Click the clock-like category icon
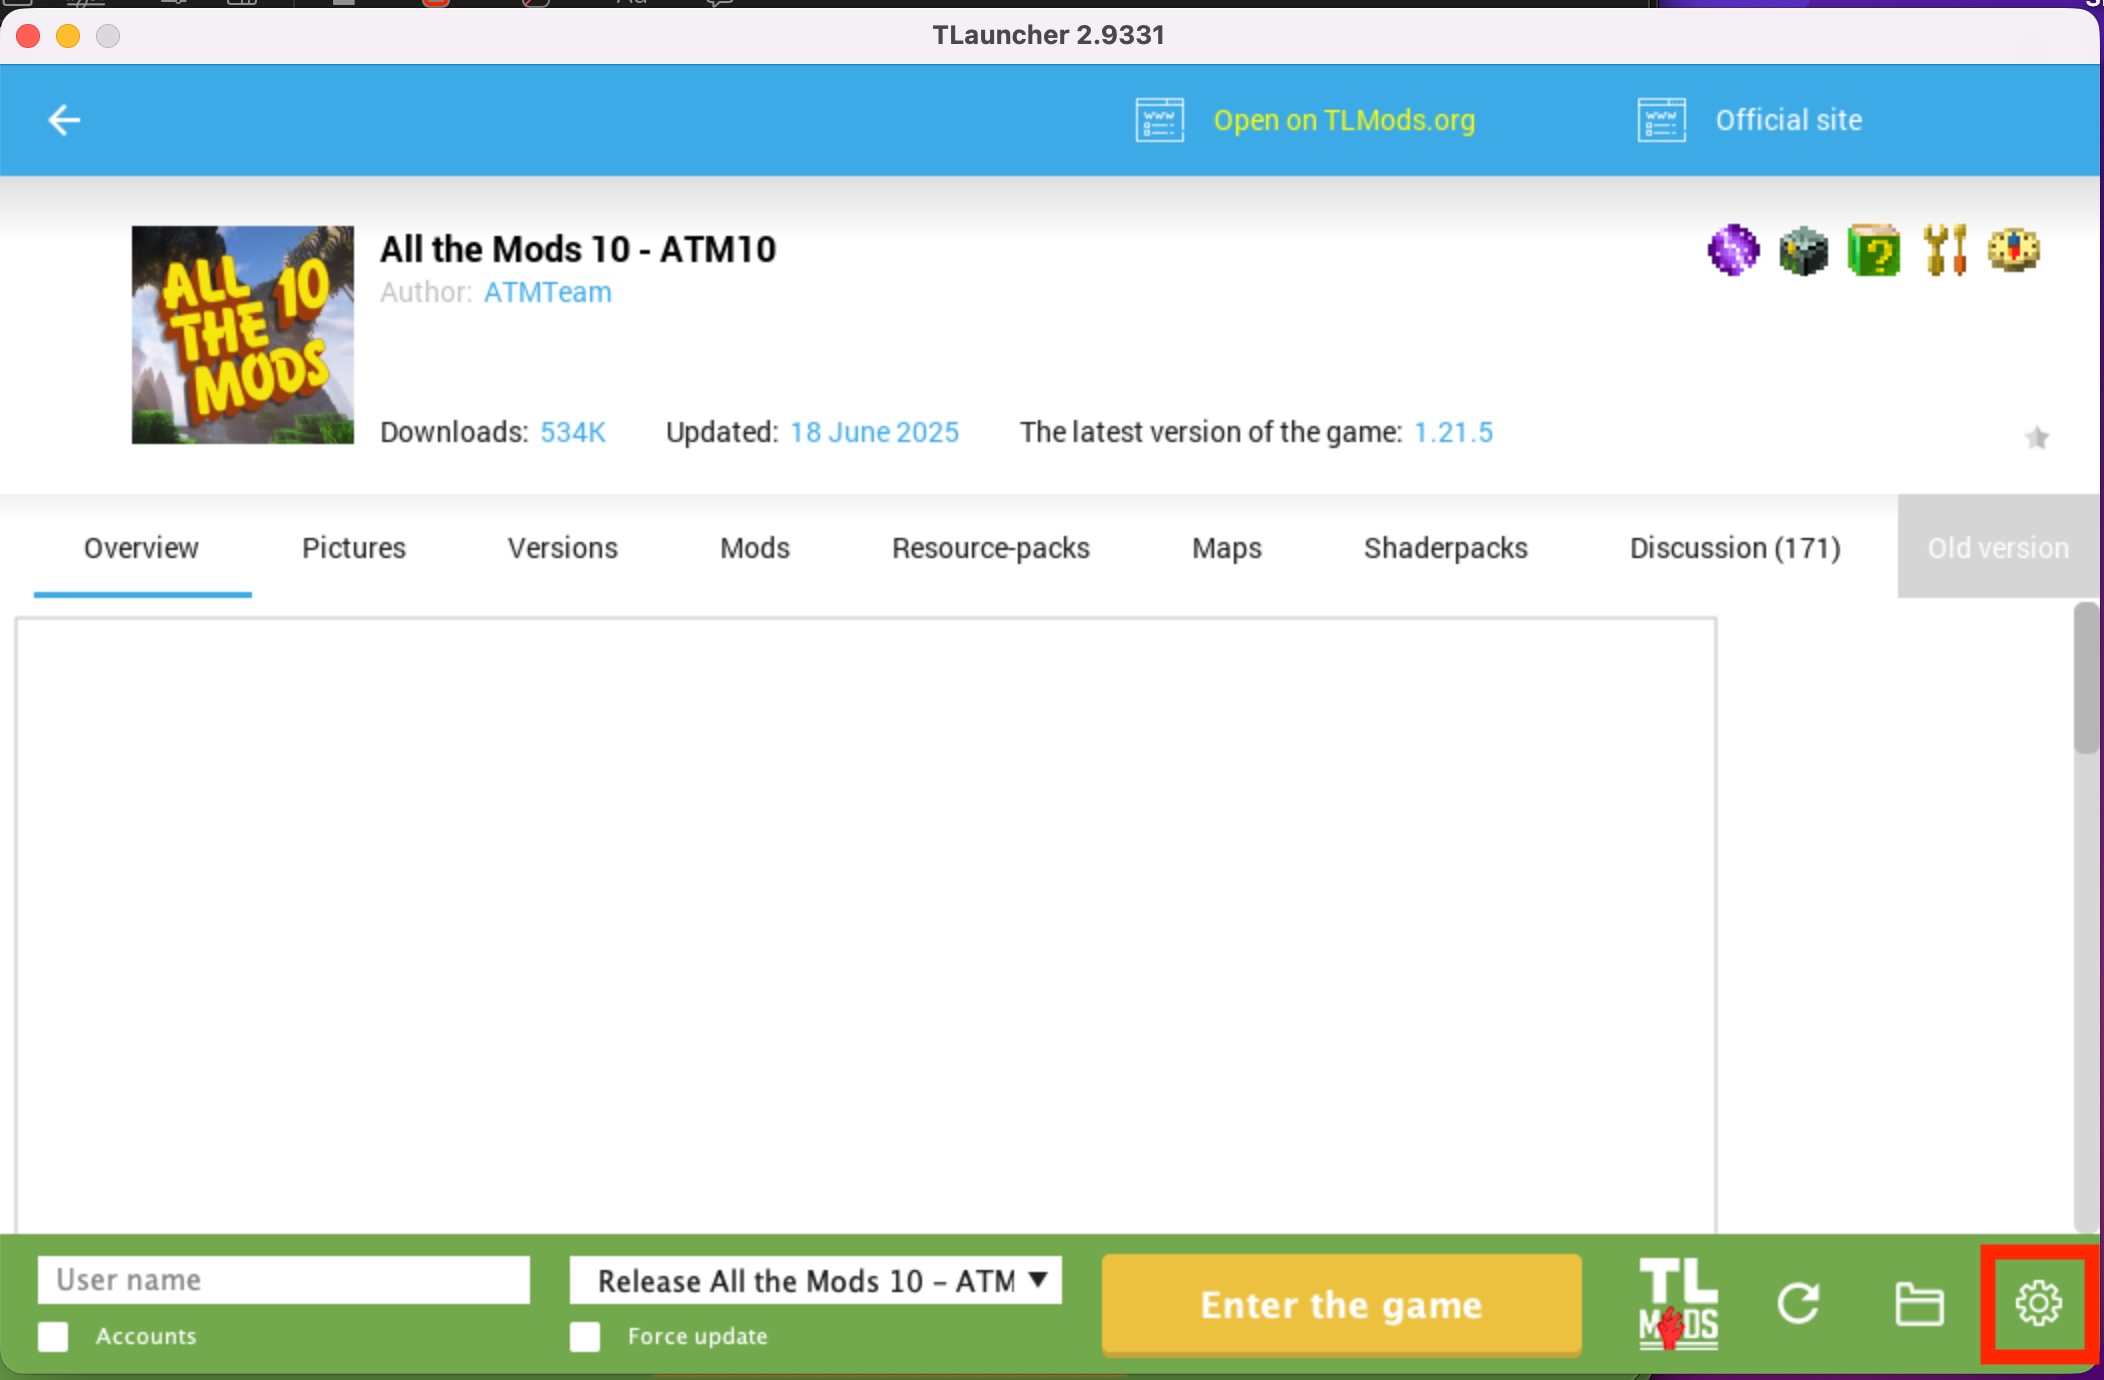This screenshot has width=2104, height=1380. tap(2014, 250)
